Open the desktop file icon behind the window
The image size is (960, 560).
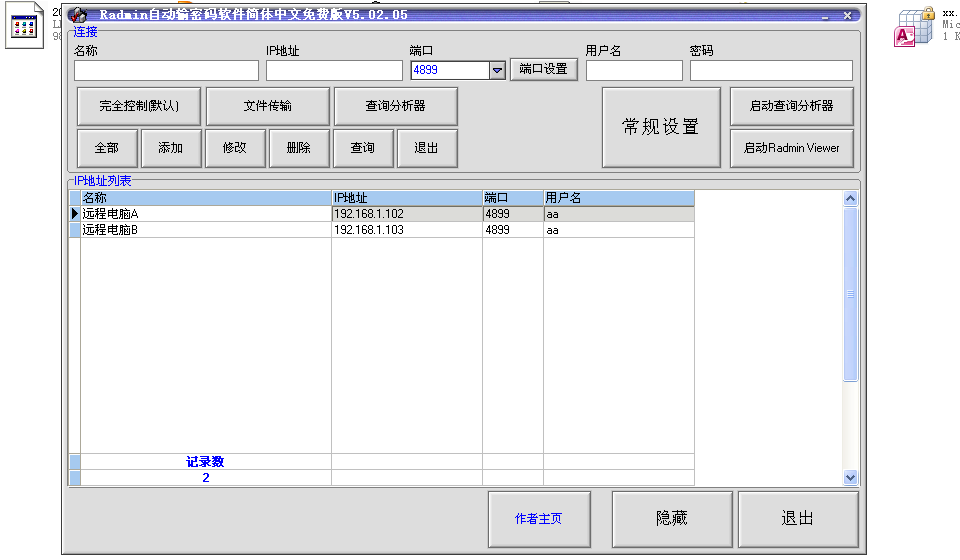pos(24,26)
